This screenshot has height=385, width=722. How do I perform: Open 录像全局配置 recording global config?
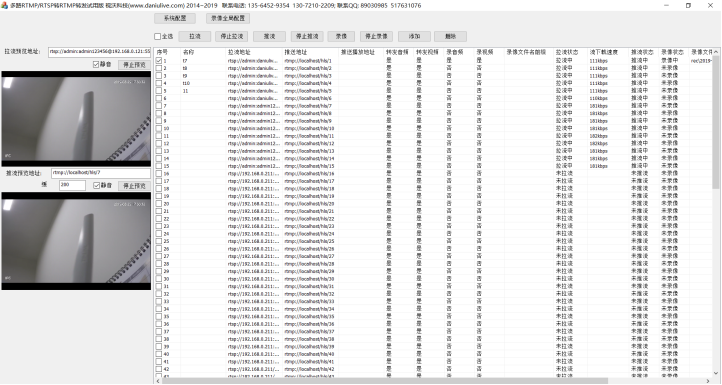pyautogui.click(x=228, y=18)
